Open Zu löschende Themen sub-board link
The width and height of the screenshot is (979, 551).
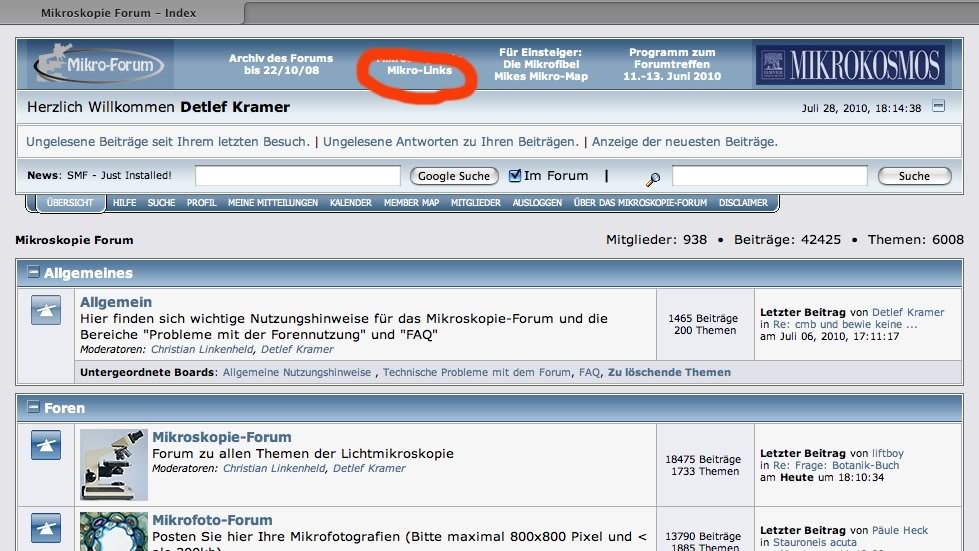[669, 372]
